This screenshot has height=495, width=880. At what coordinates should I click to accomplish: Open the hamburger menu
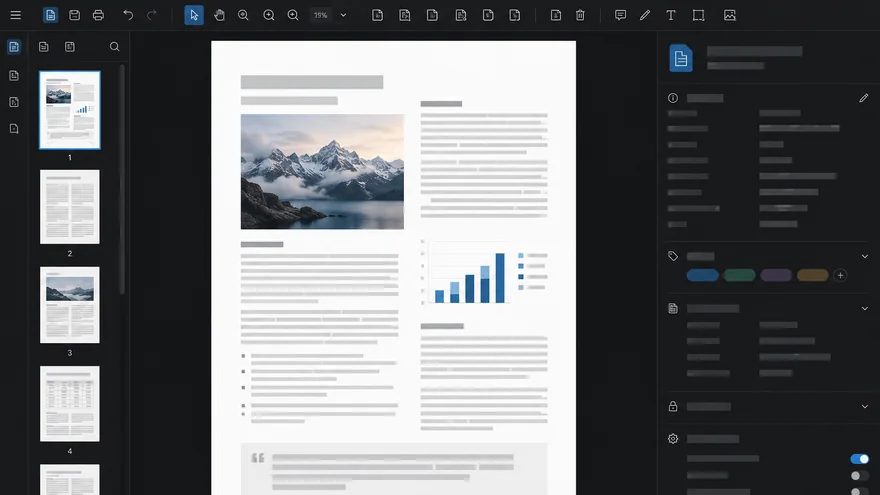(16, 15)
